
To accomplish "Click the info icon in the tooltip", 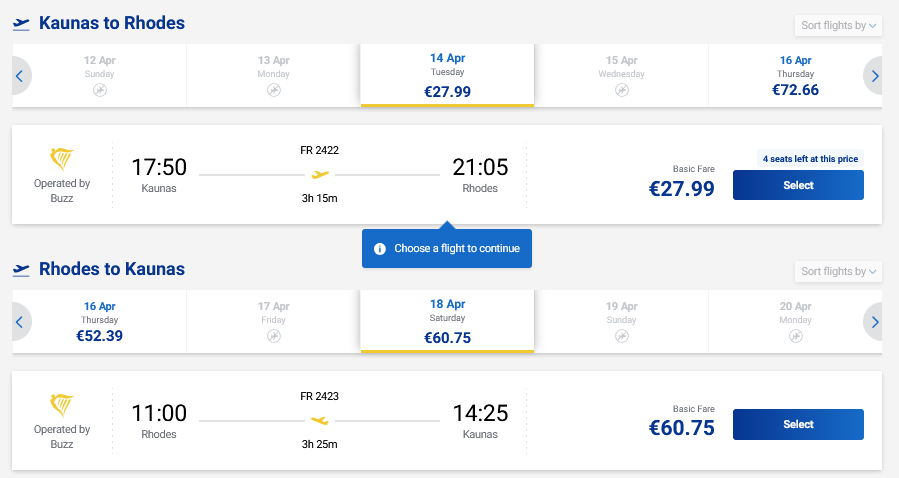I will [380, 249].
